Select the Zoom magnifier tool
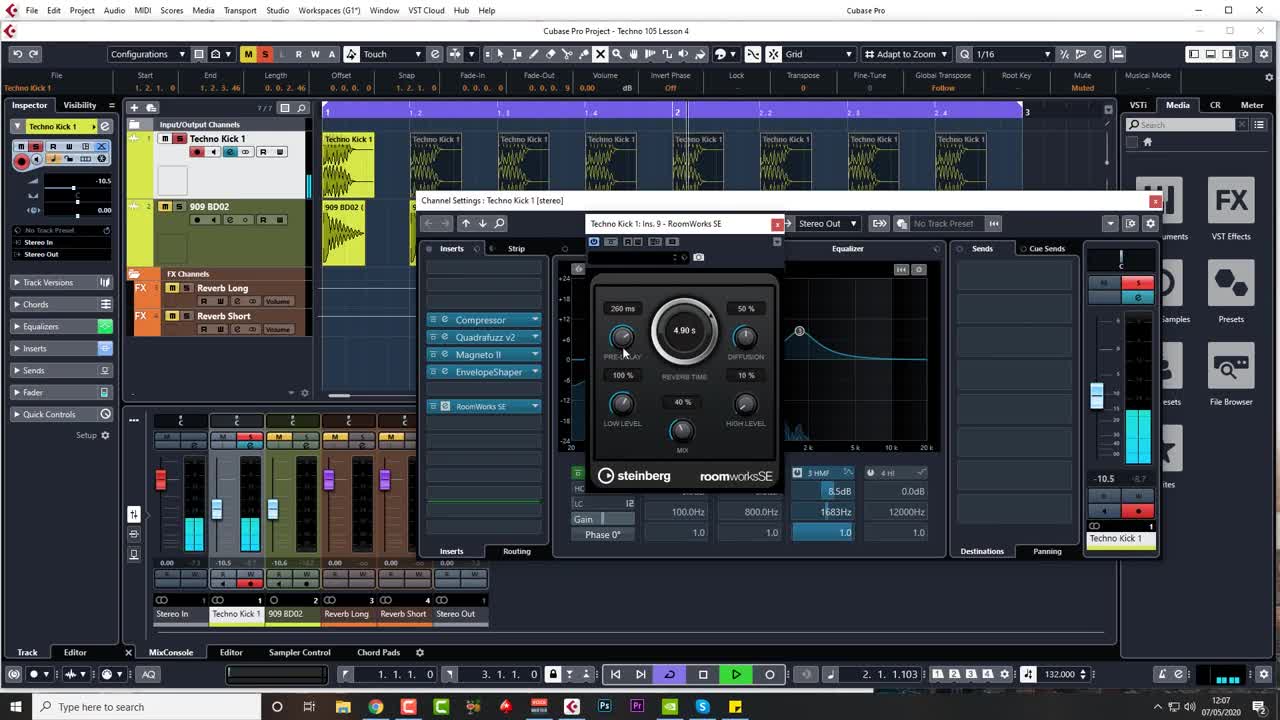 [x=617, y=54]
